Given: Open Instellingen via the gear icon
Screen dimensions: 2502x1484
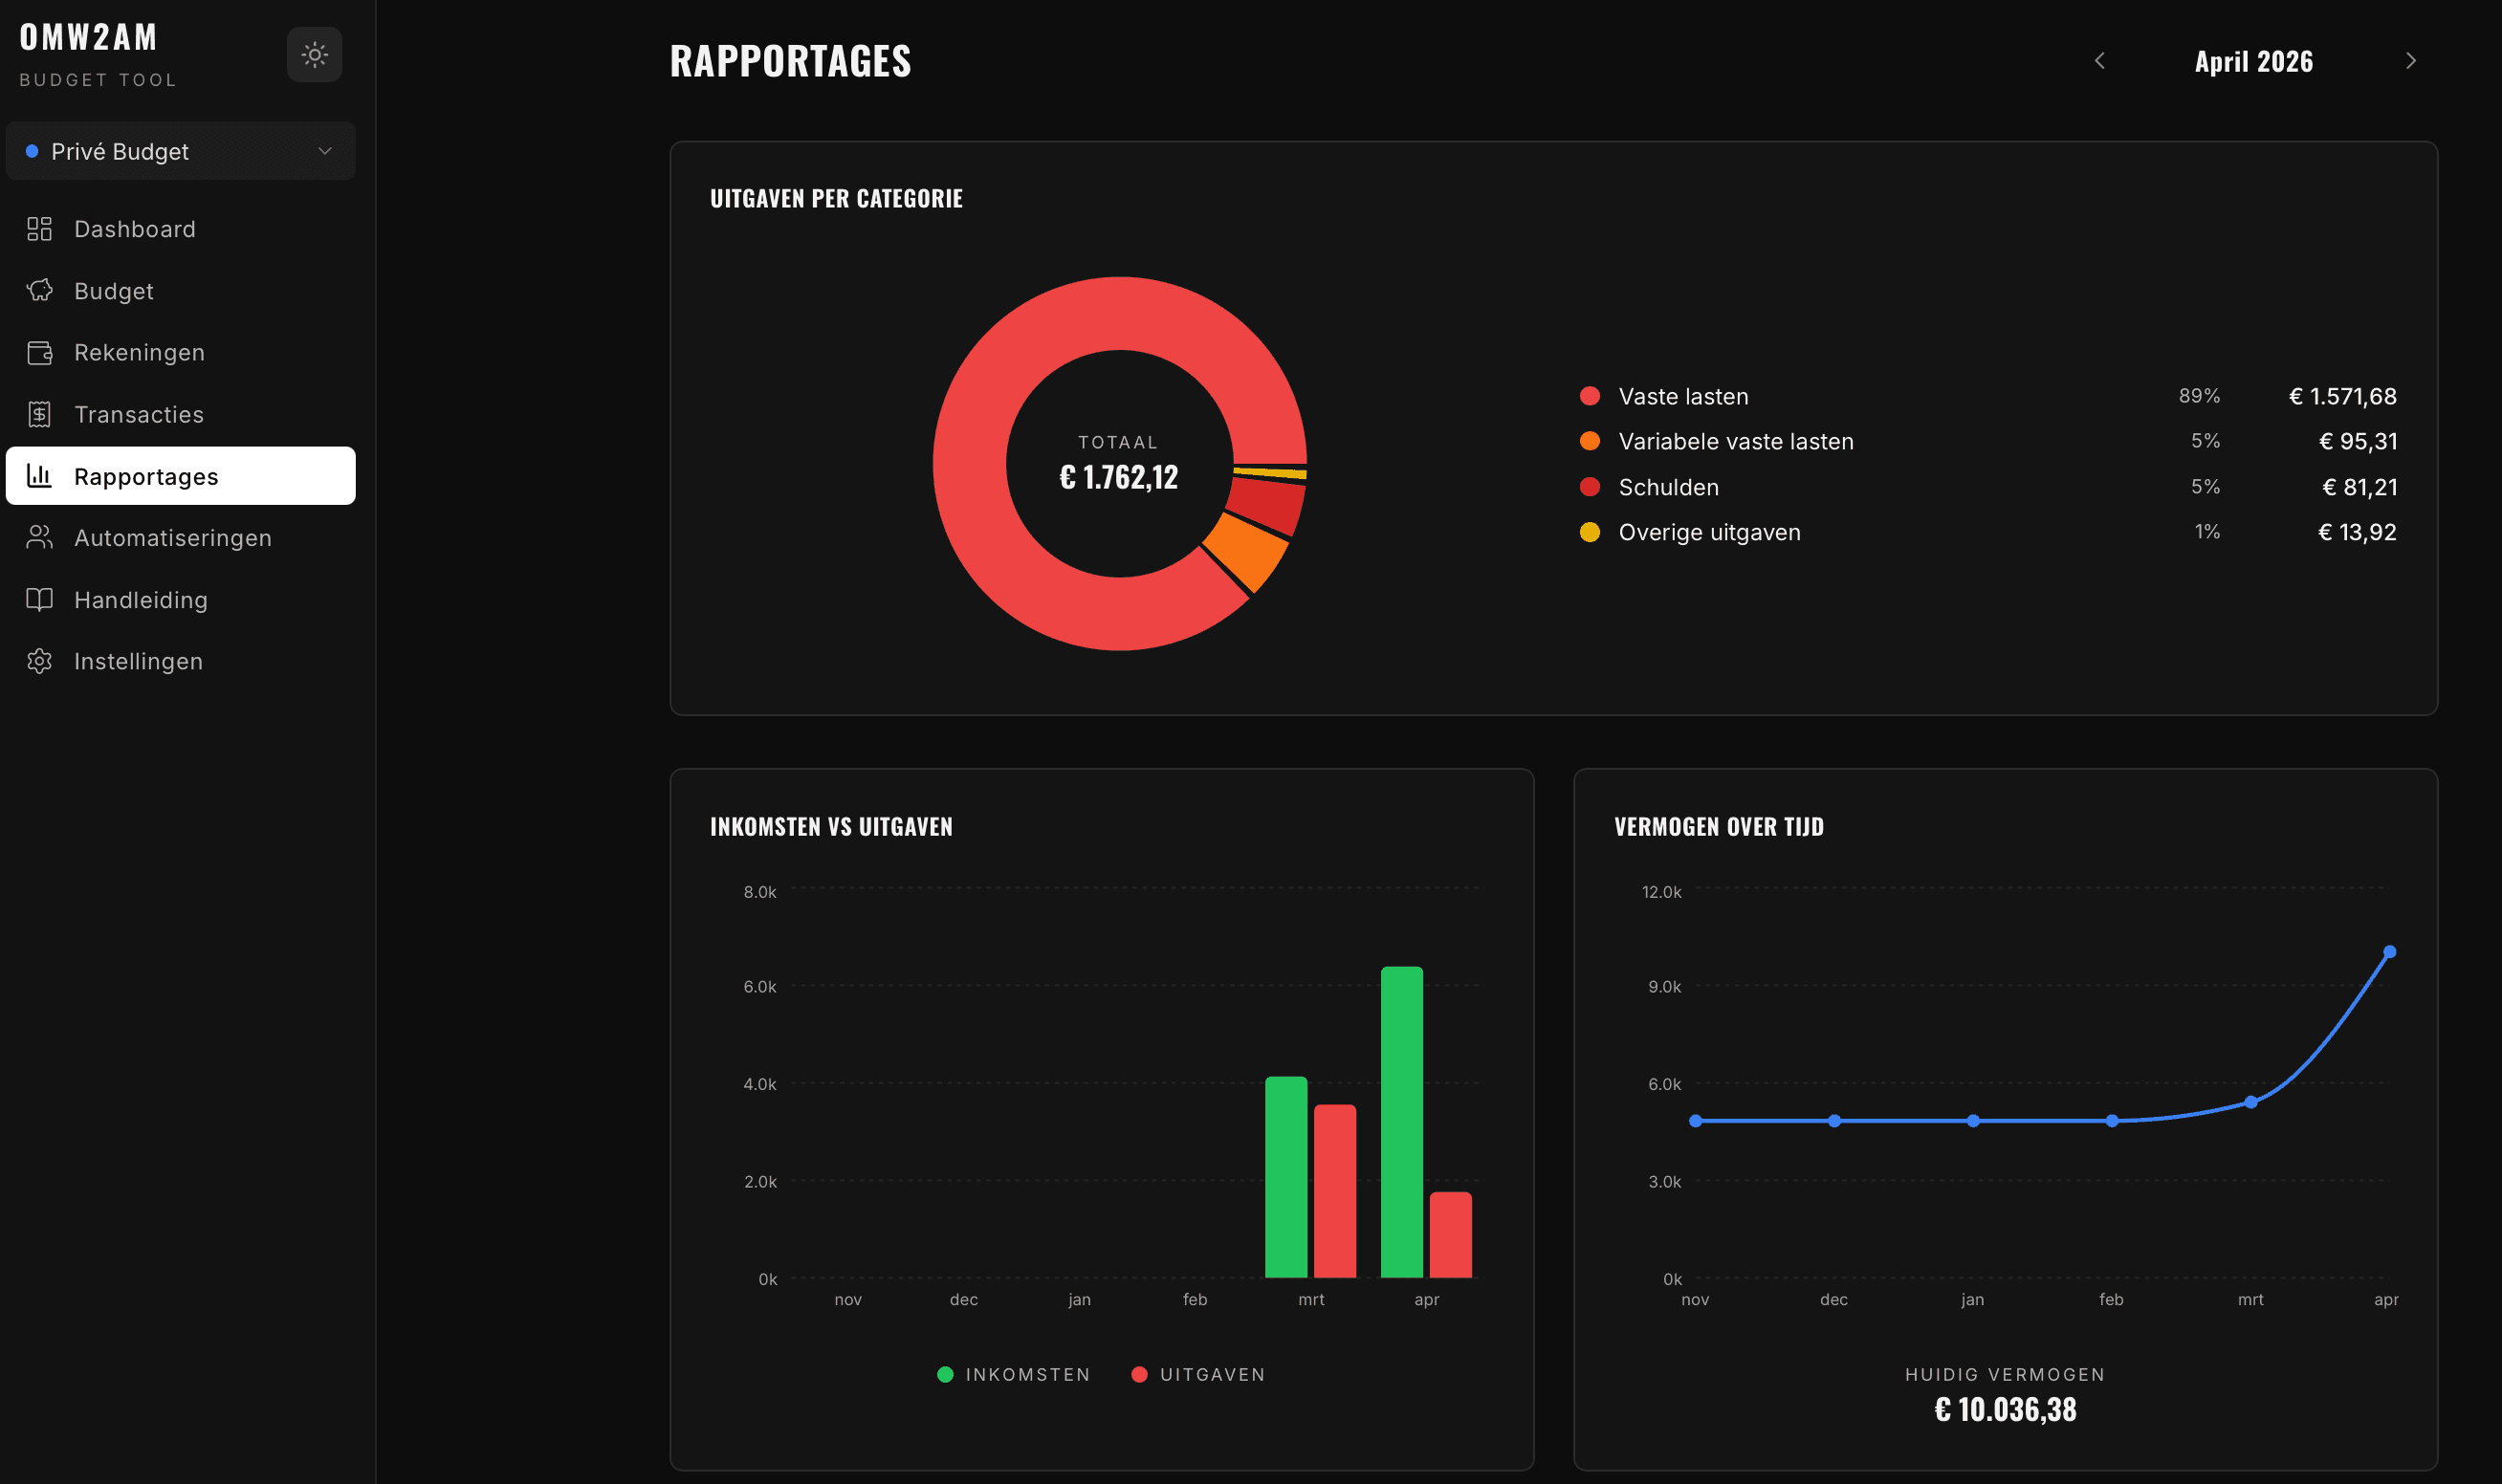Looking at the screenshot, I should coord(40,661).
